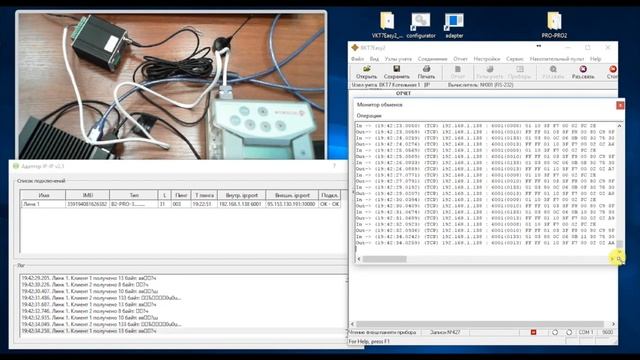Screen dimensions: 640x360
Task: Open the Сервис menu
Action: pos(515,59)
